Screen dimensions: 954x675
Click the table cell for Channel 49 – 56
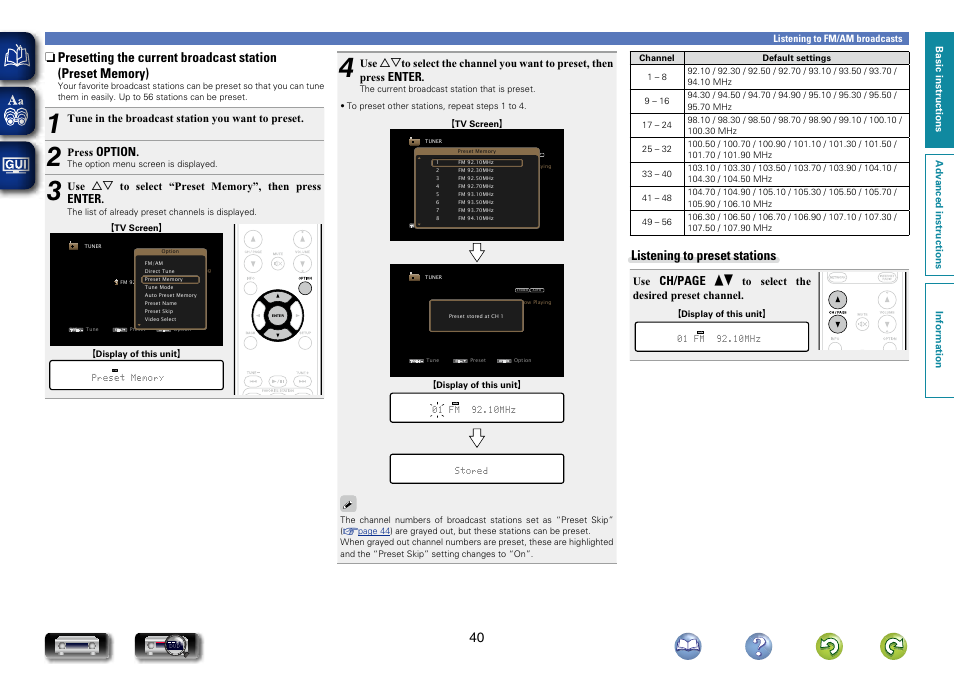coord(657,222)
